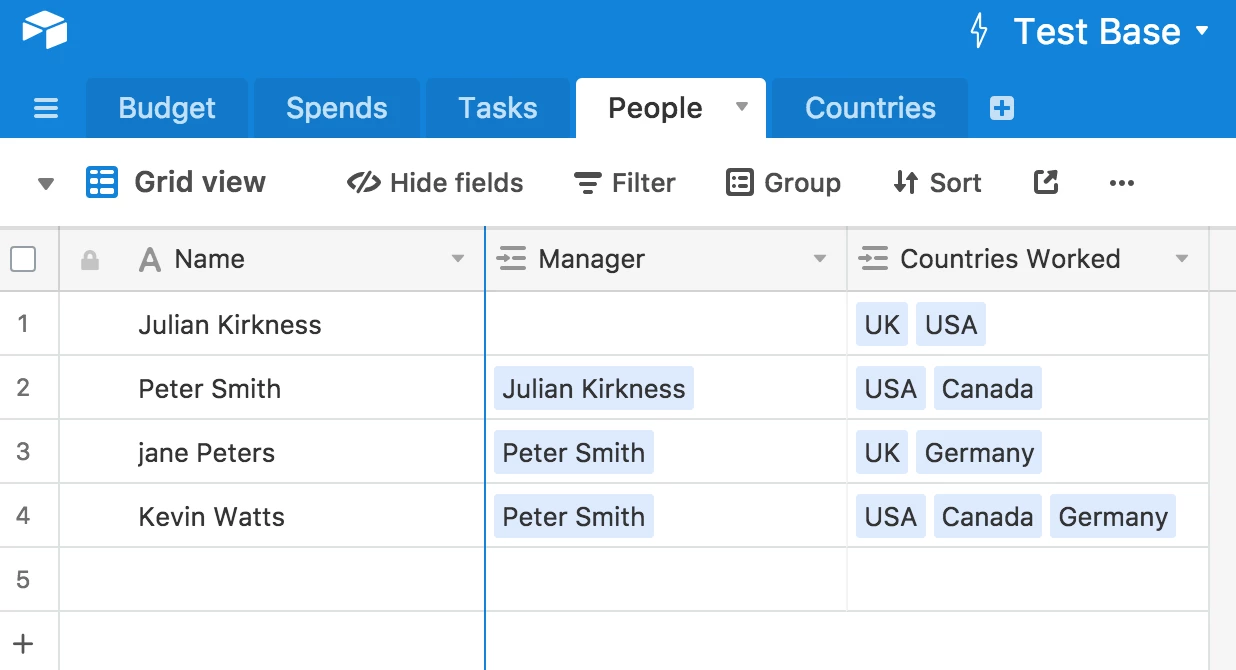Switch to the Budget tab

167,109
